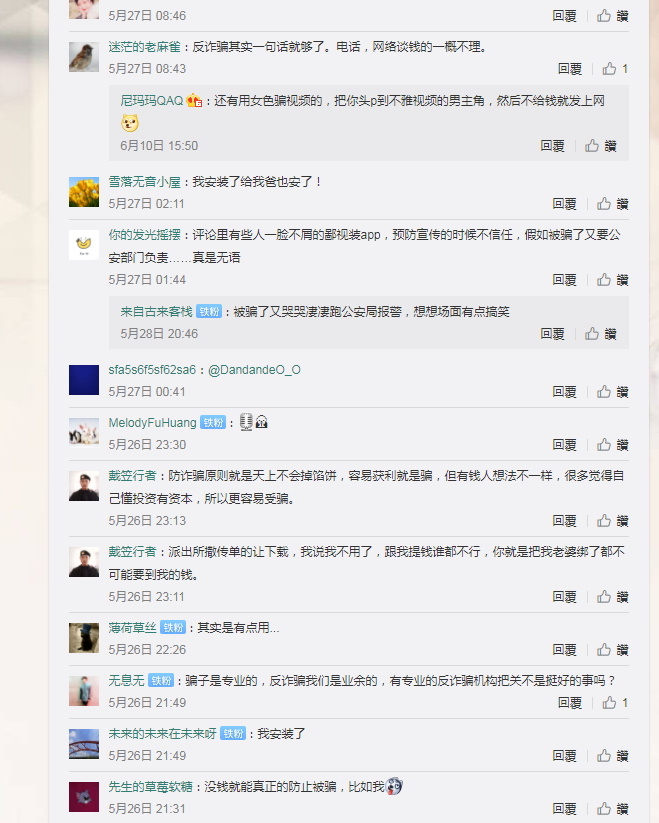Image resolution: width=659 pixels, height=823 pixels.
Task: Like the comment by 先生的草莓软糖
Action: [612, 809]
